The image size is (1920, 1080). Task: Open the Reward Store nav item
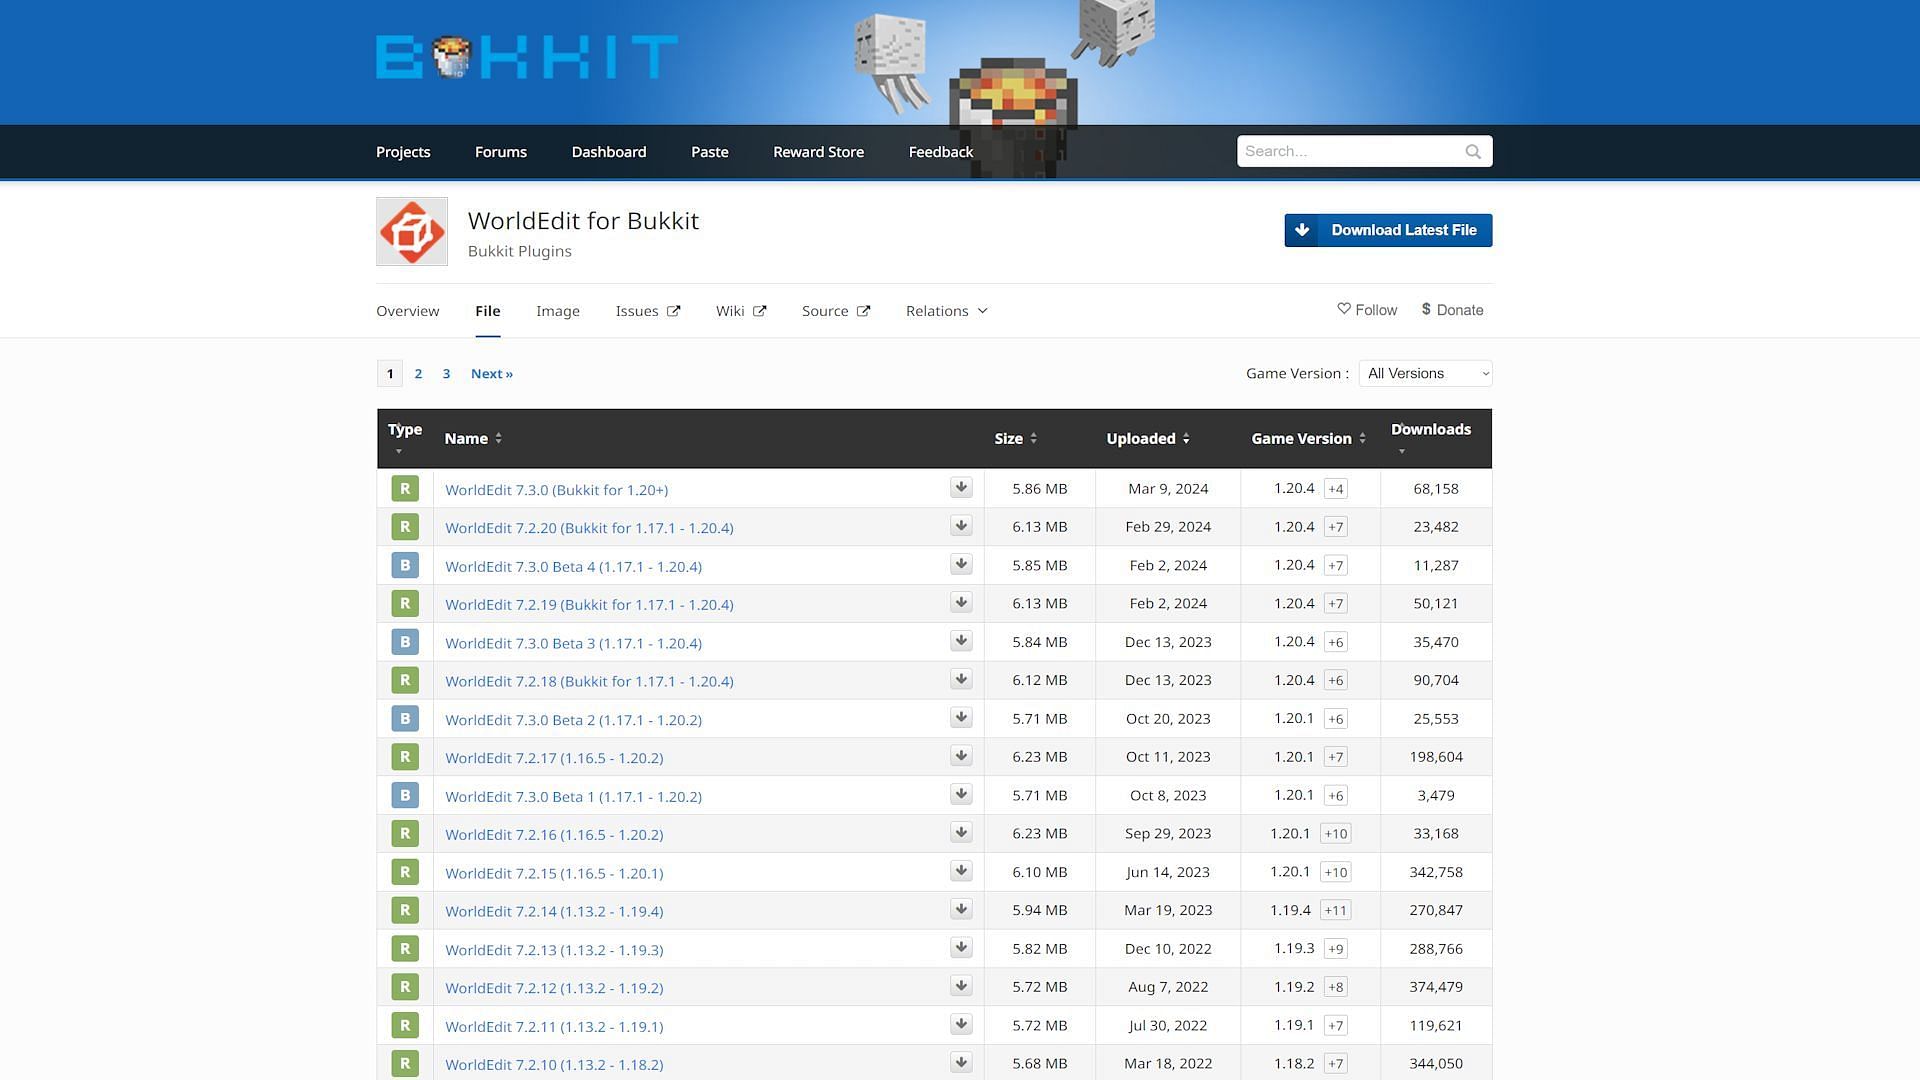818,152
